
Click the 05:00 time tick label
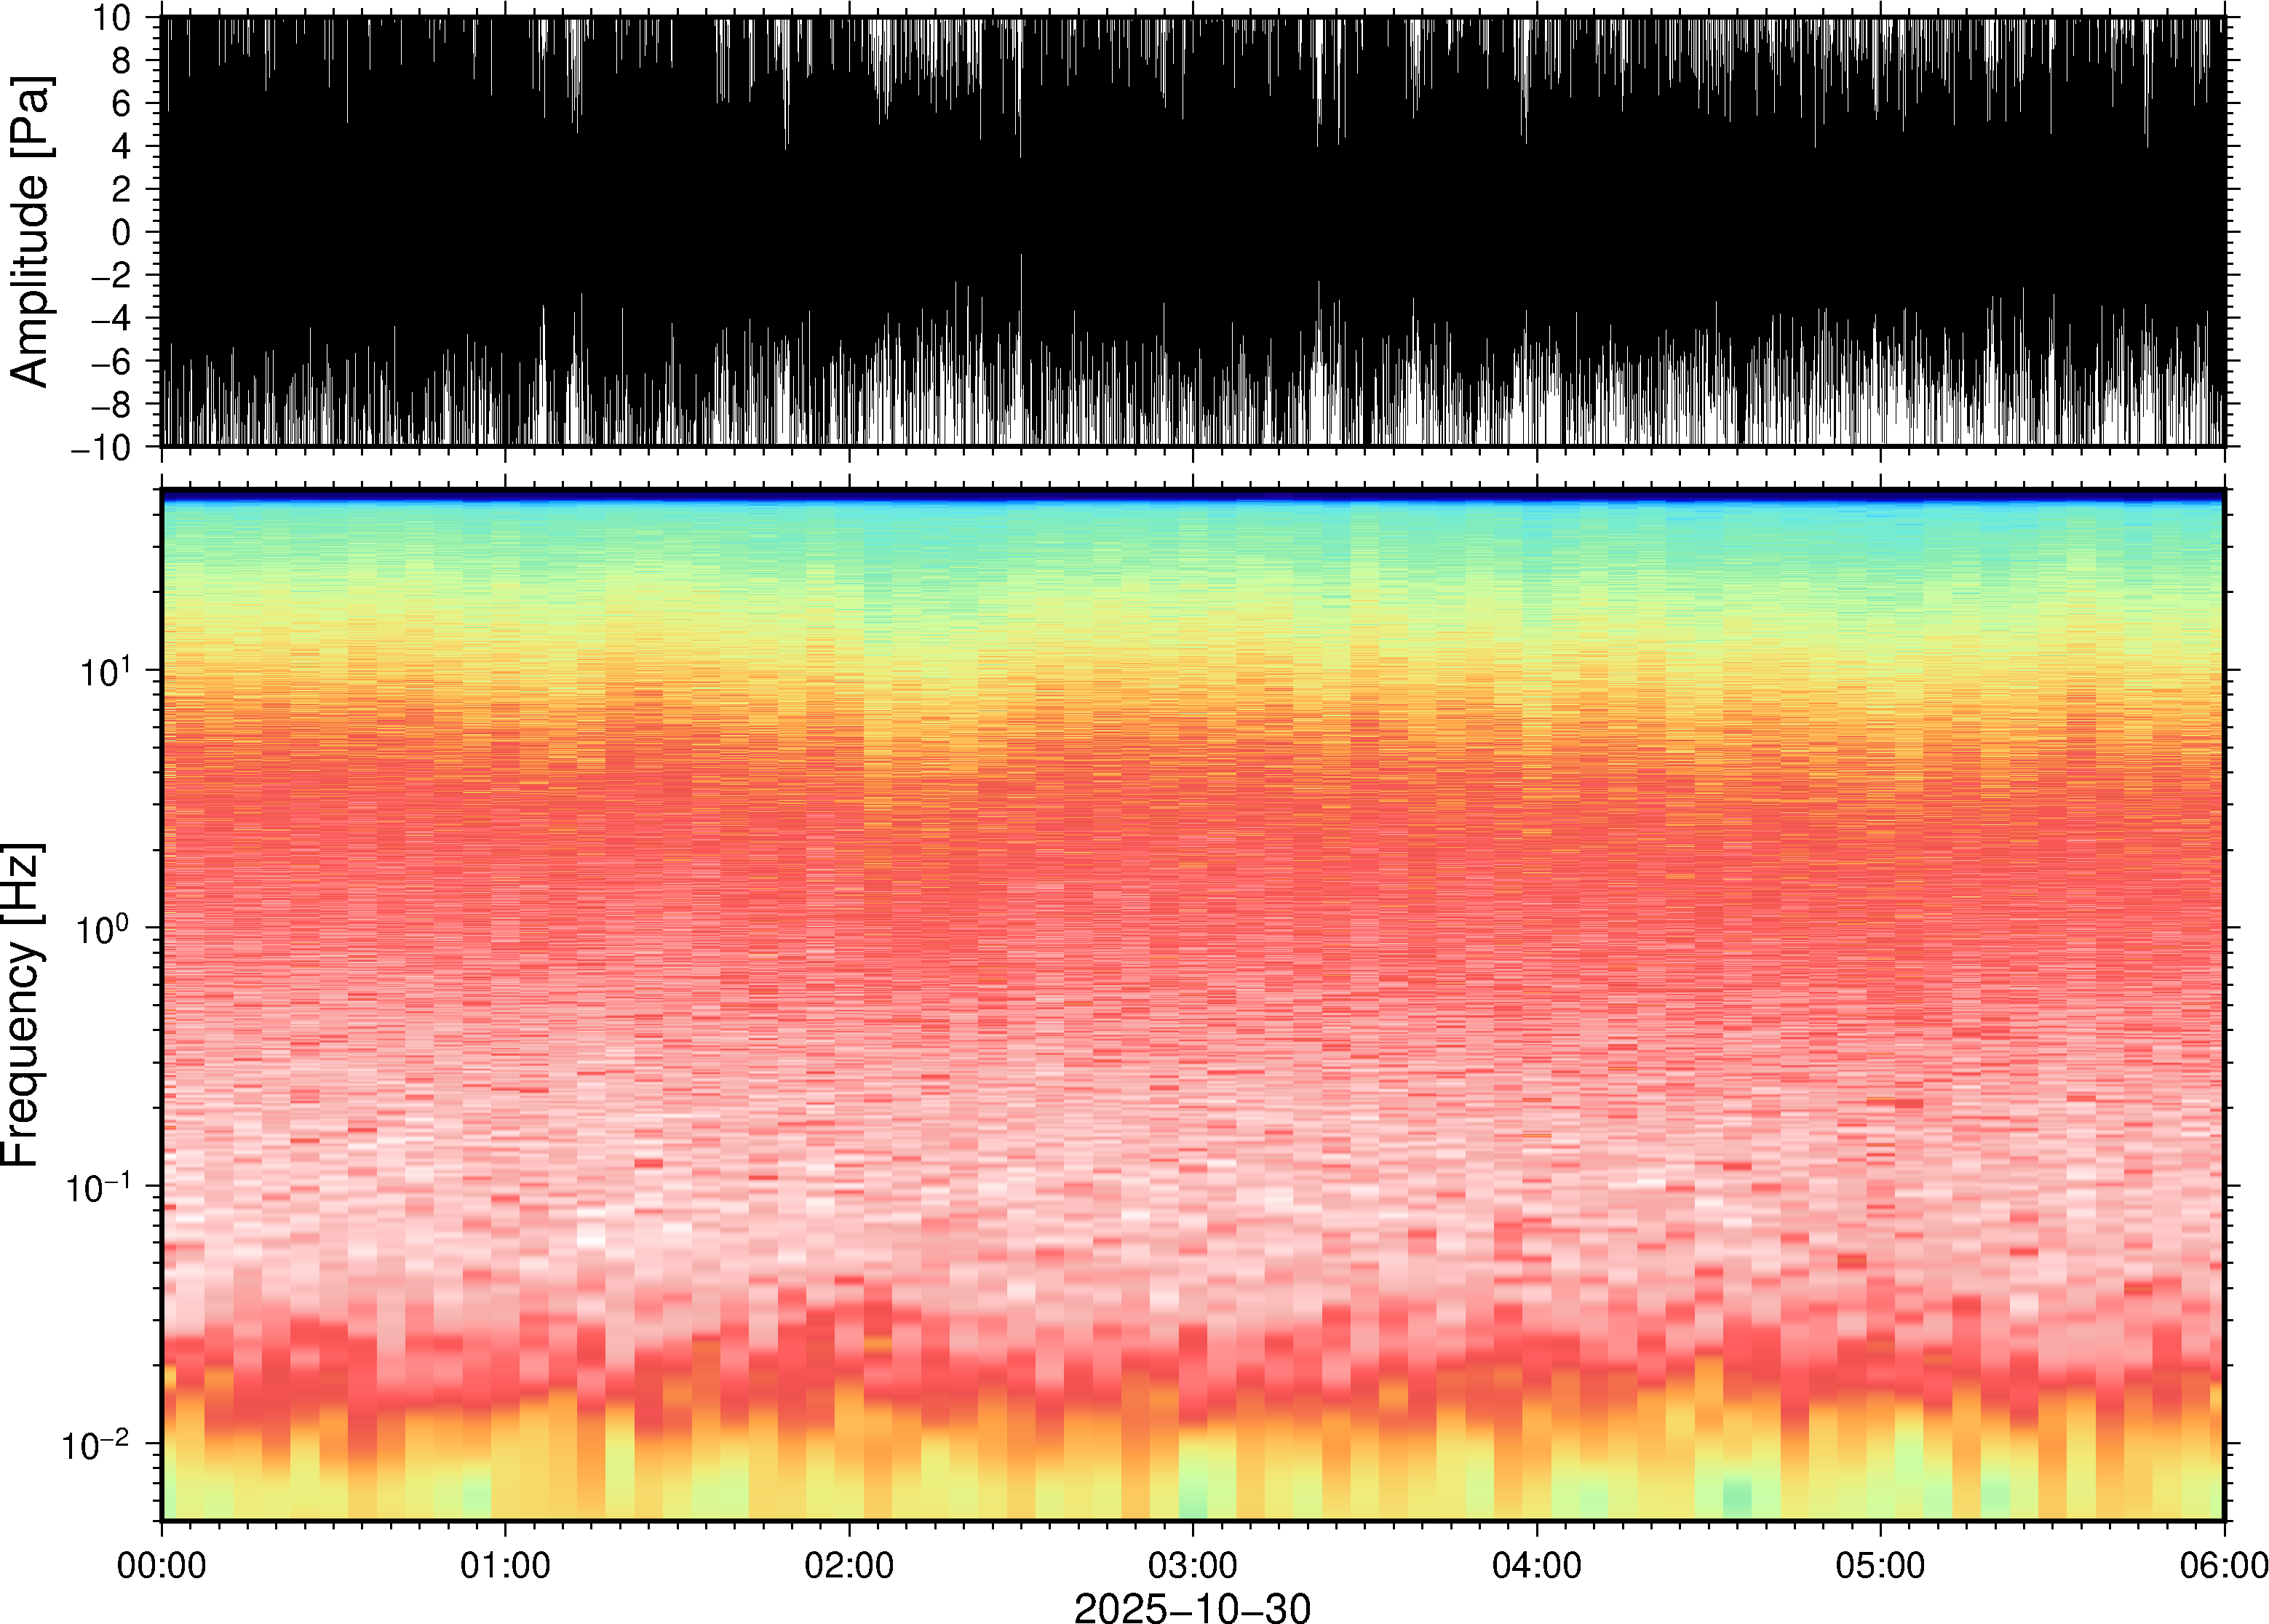click(x=1880, y=1565)
